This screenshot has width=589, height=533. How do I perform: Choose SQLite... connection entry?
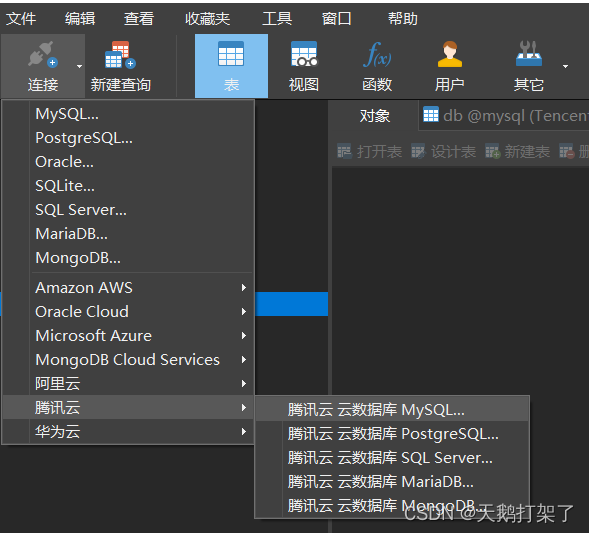128,186
